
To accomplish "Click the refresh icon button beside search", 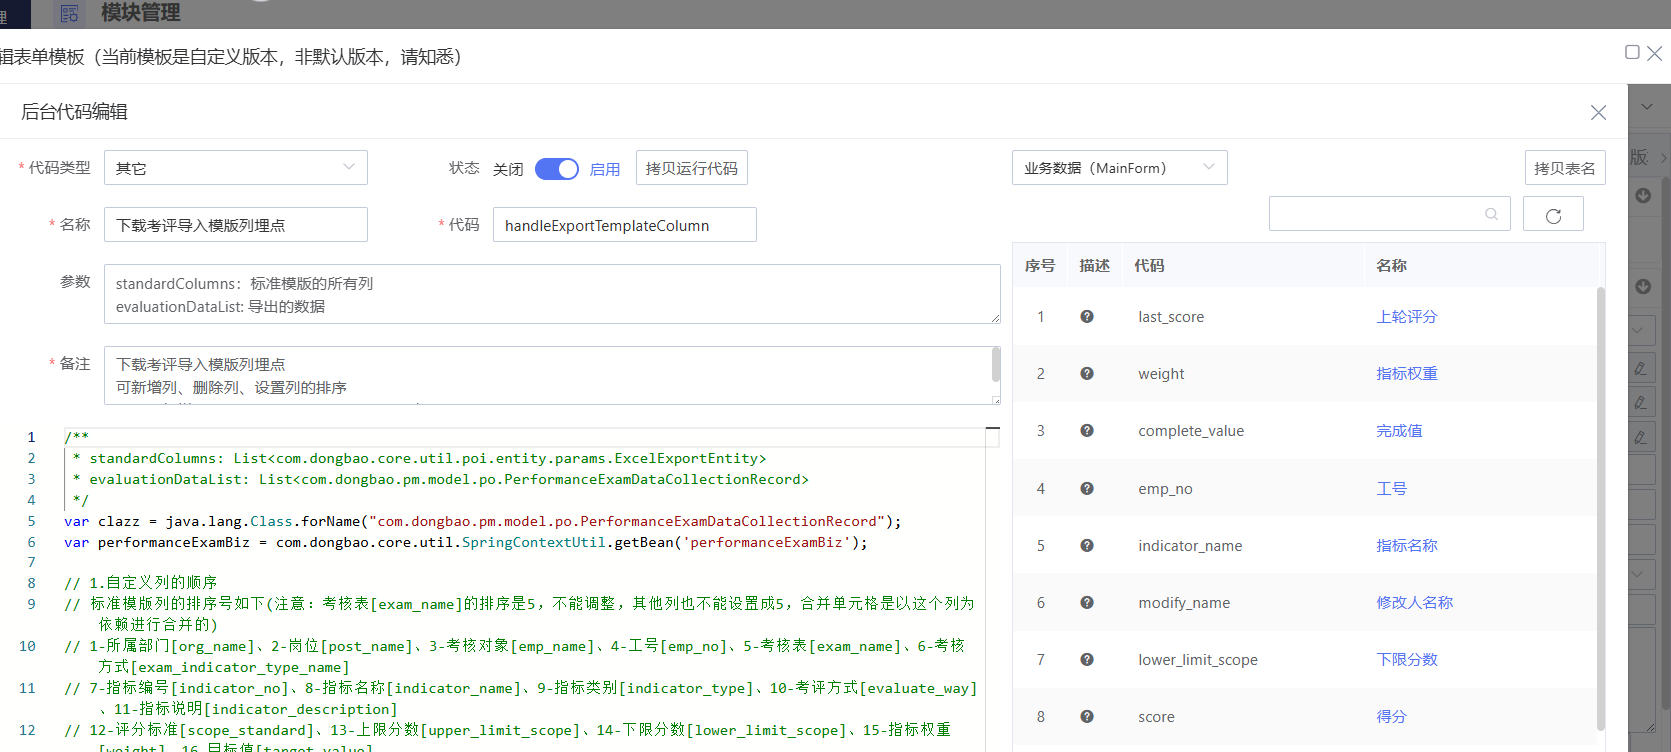I will [1553, 215].
